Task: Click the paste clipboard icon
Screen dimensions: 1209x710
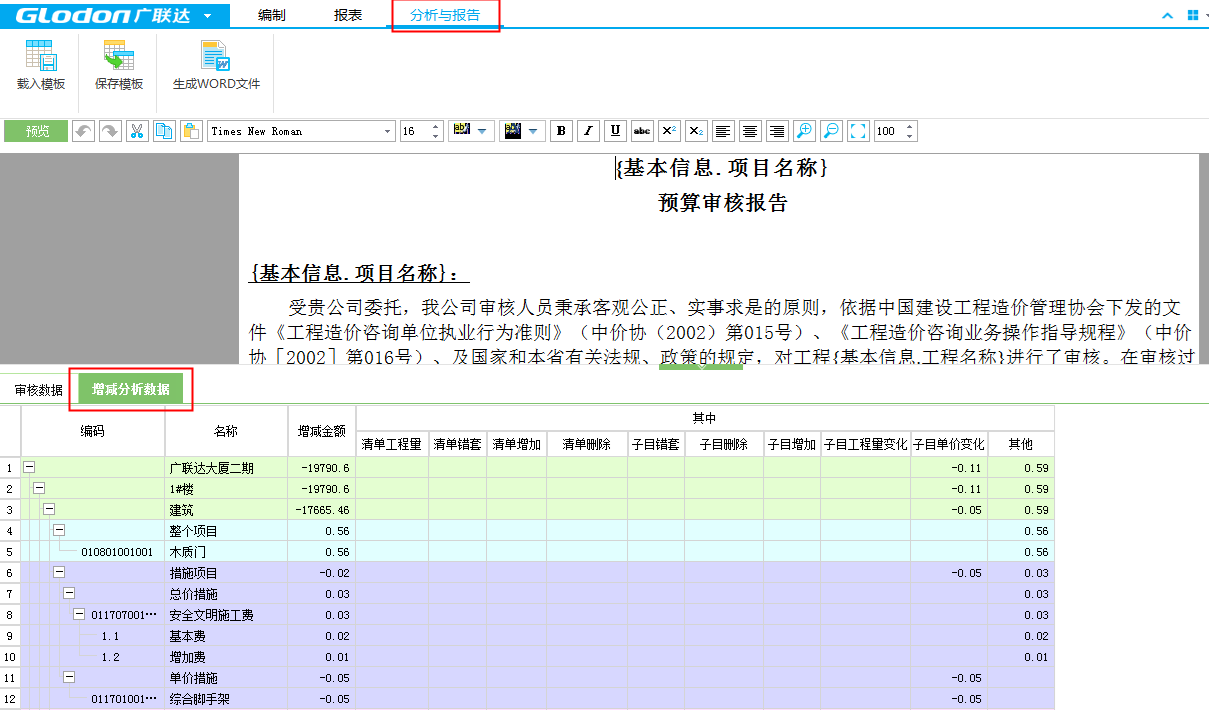Action: coord(190,131)
